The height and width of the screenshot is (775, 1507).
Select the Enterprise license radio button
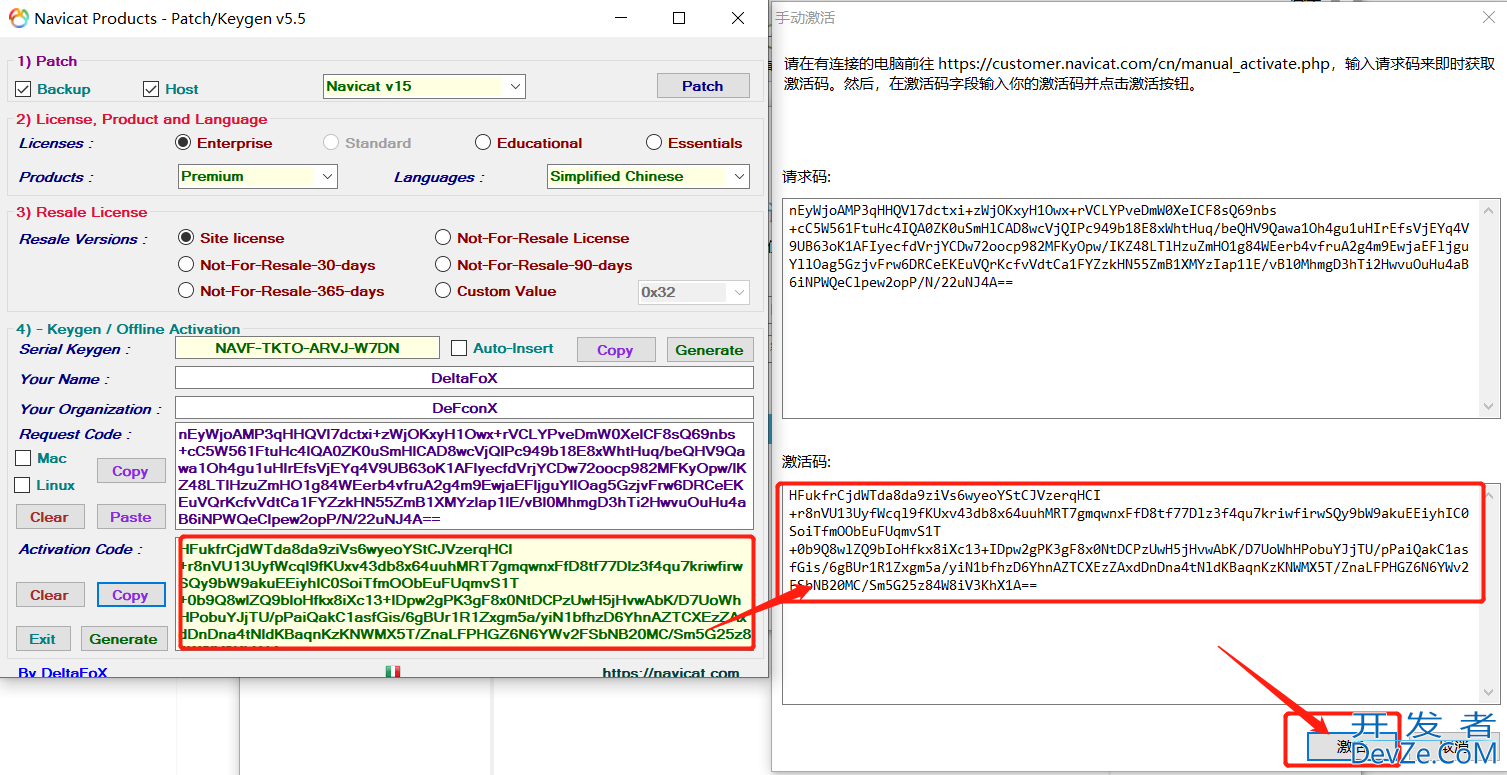[x=183, y=143]
